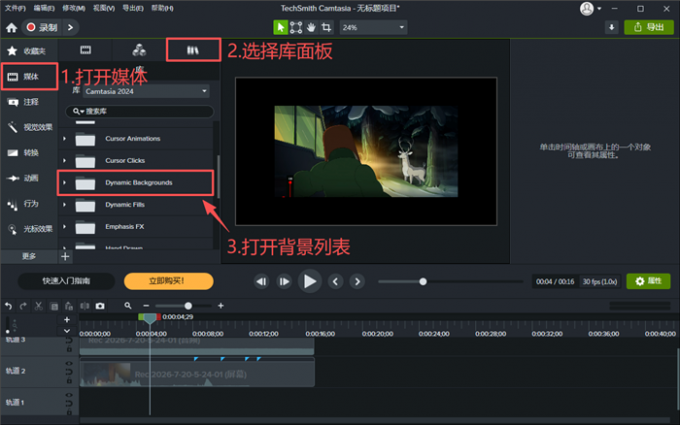Expand the Emphasis FX folder arrow
The height and width of the screenshot is (425, 680).
64,227
